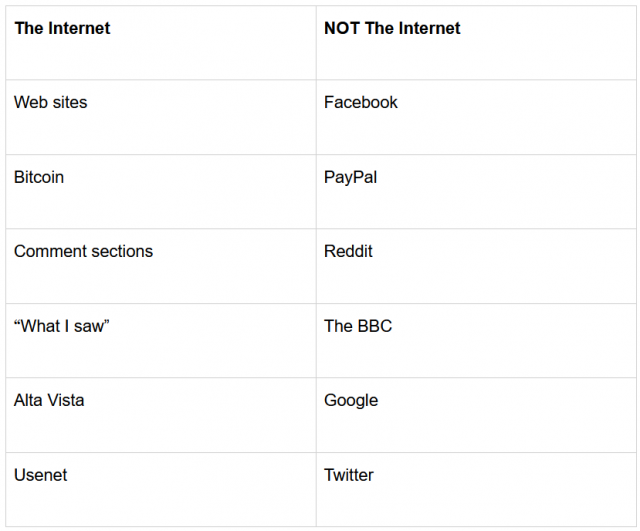The height and width of the screenshot is (531, 640).
Task: Select the "Reddit" cell
Action: coord(348,251)
